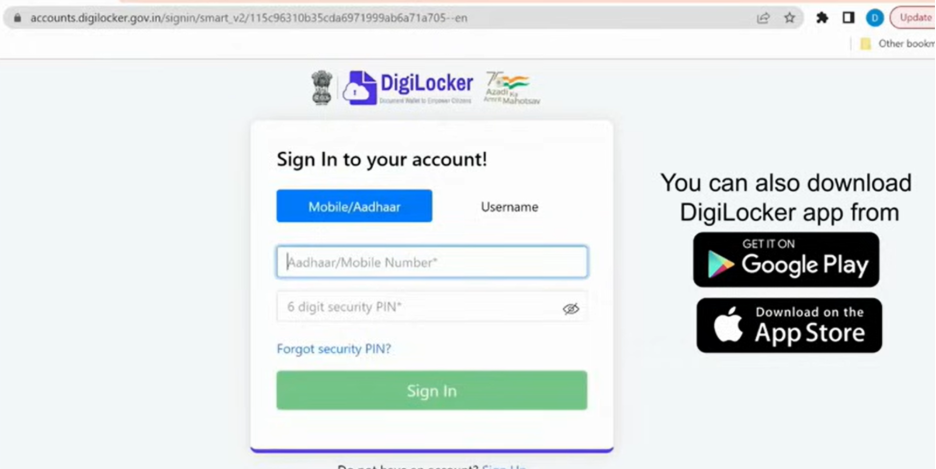Click the padlock site info icon
The image size is (936, 469).
point(17,18)
